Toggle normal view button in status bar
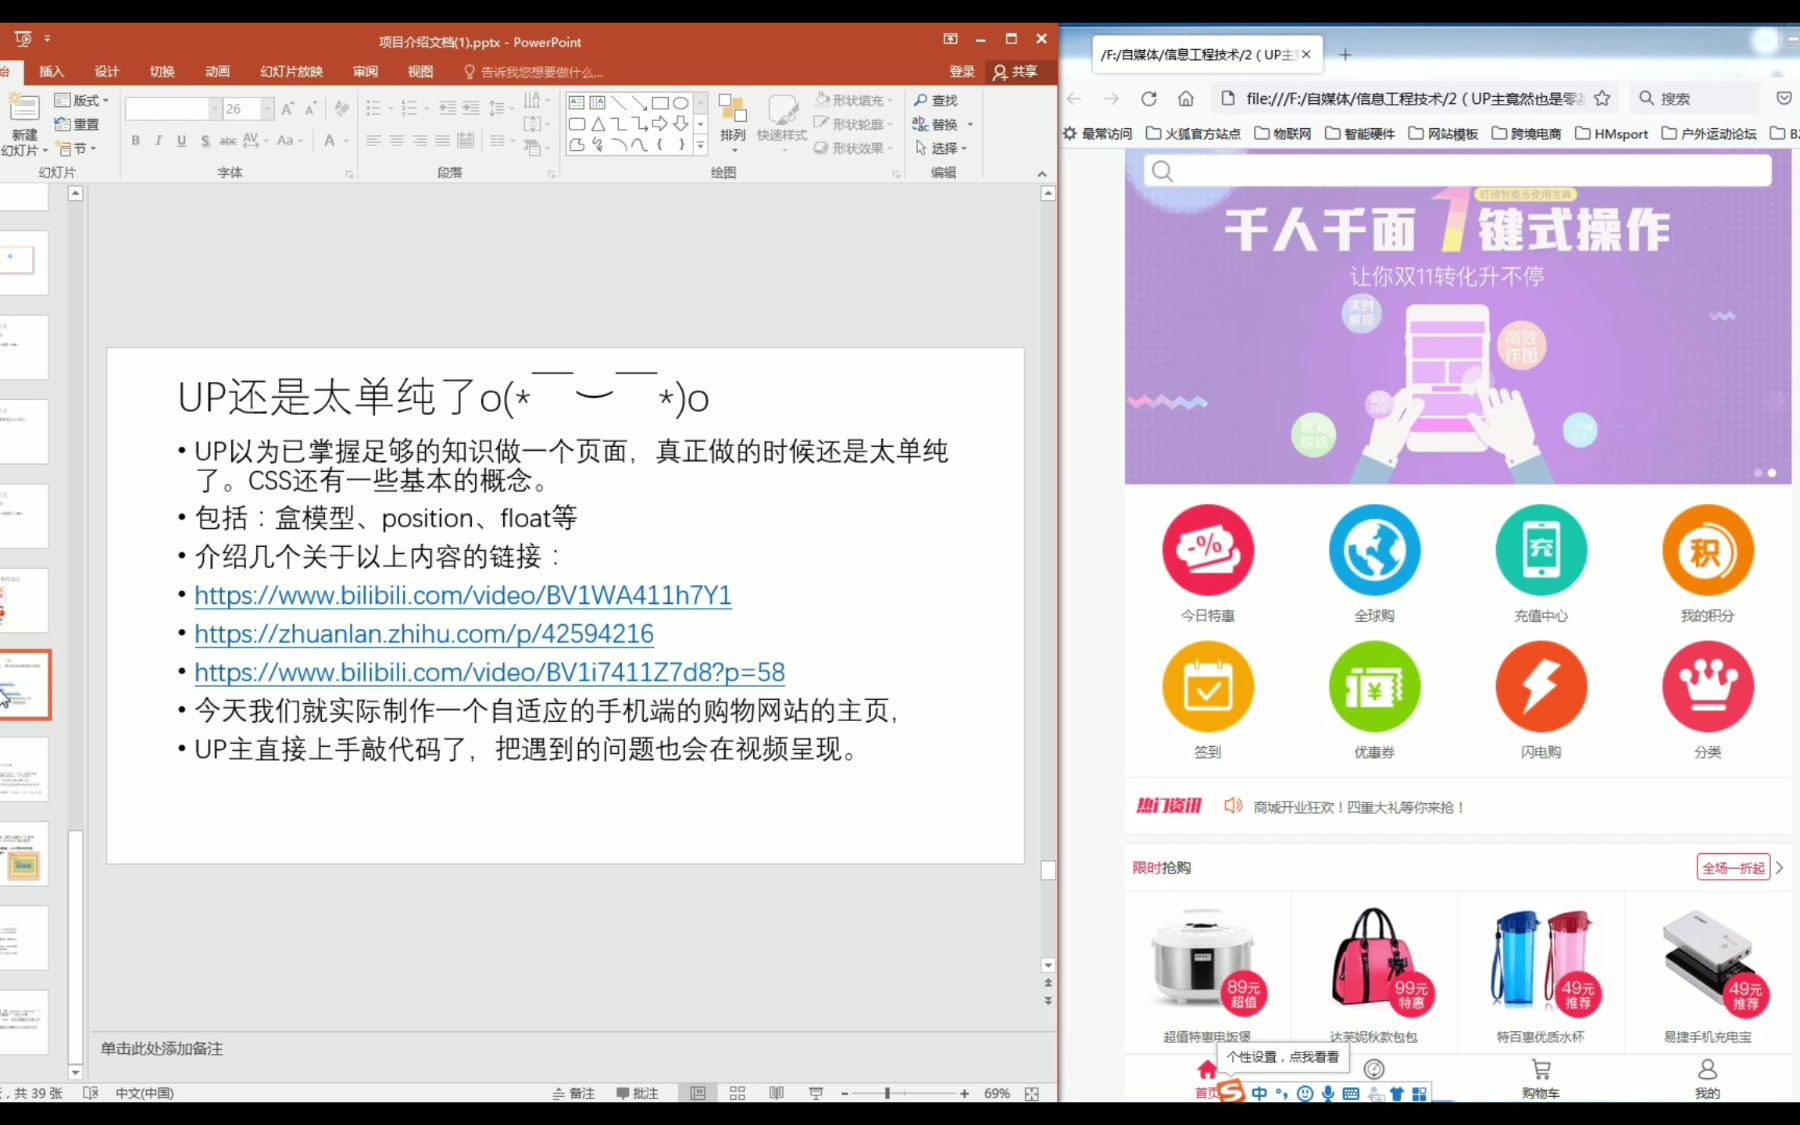This screenshot has height=1125, width=1800. click(698, 1093)
